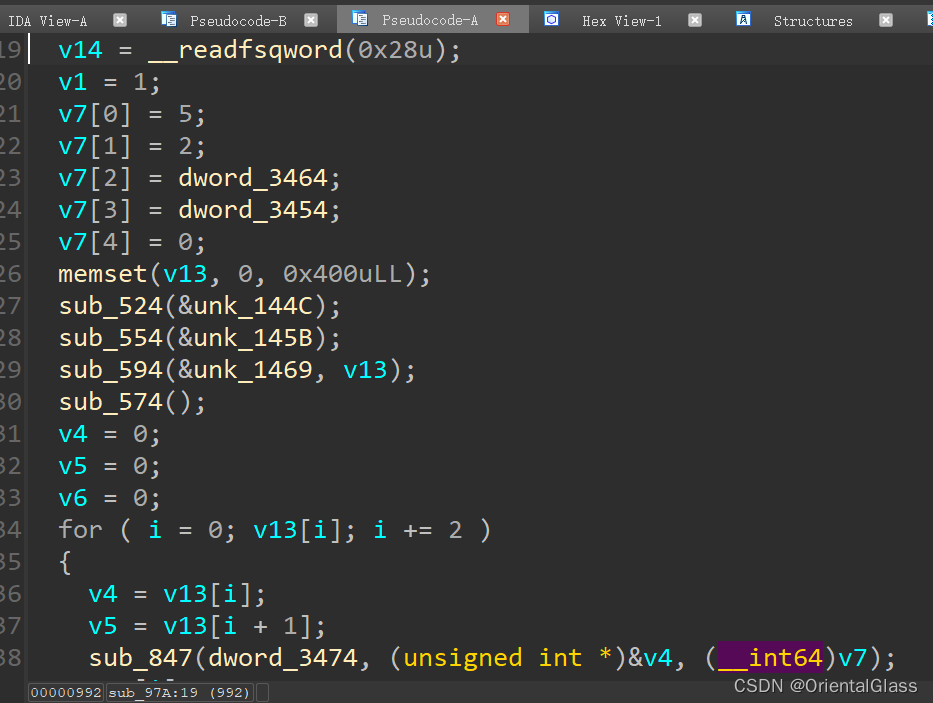Jump to function sub_847
The image size is (933, 703).
[x=140, y=658]
